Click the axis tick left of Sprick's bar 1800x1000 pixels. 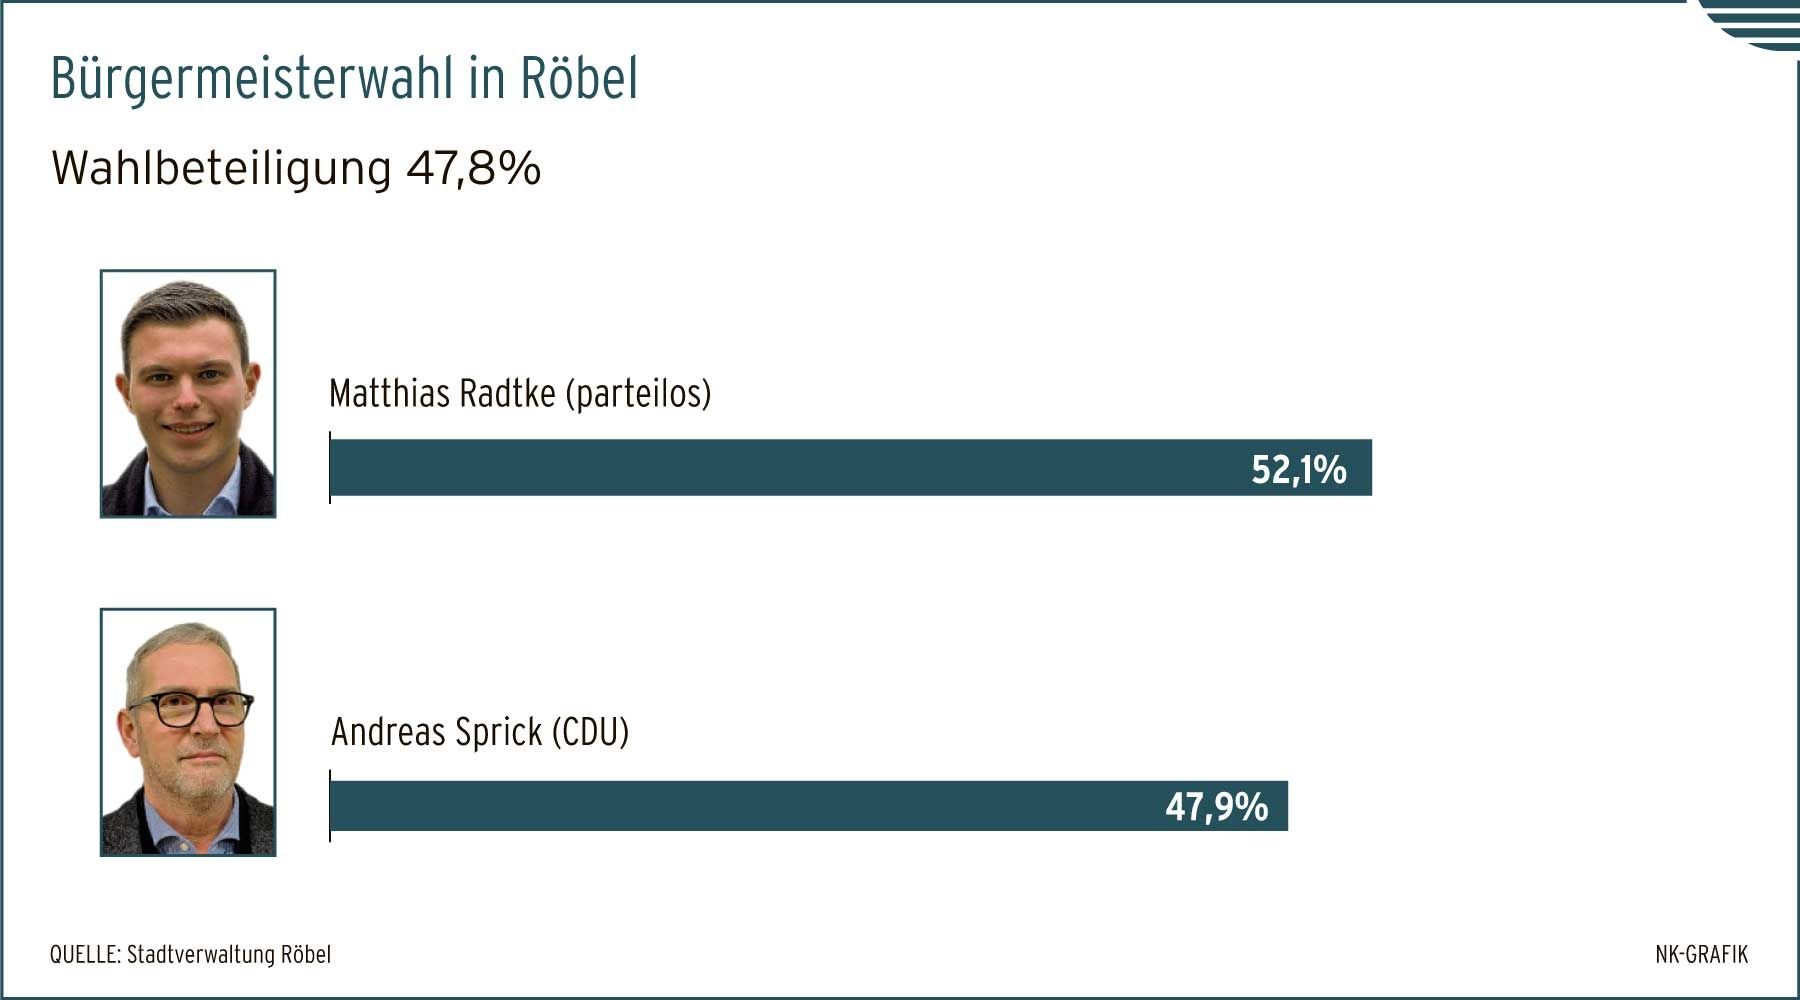[x=330, y=805]
